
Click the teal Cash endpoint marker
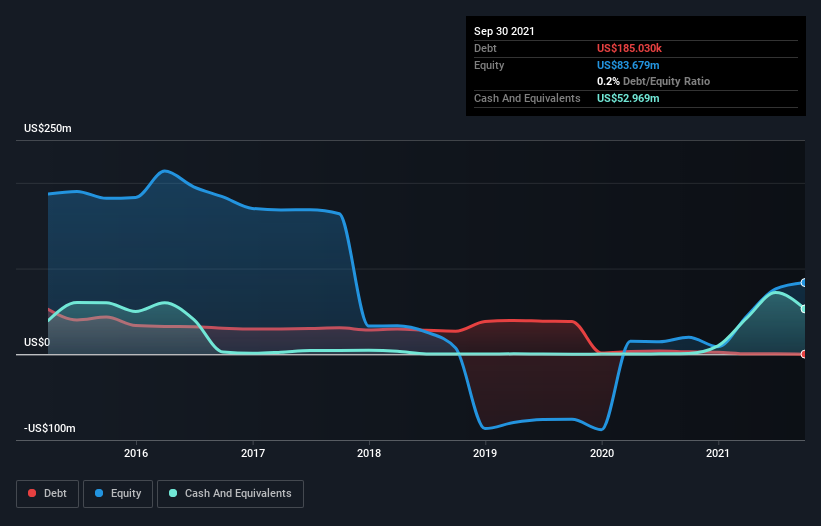tap(804, 309)
